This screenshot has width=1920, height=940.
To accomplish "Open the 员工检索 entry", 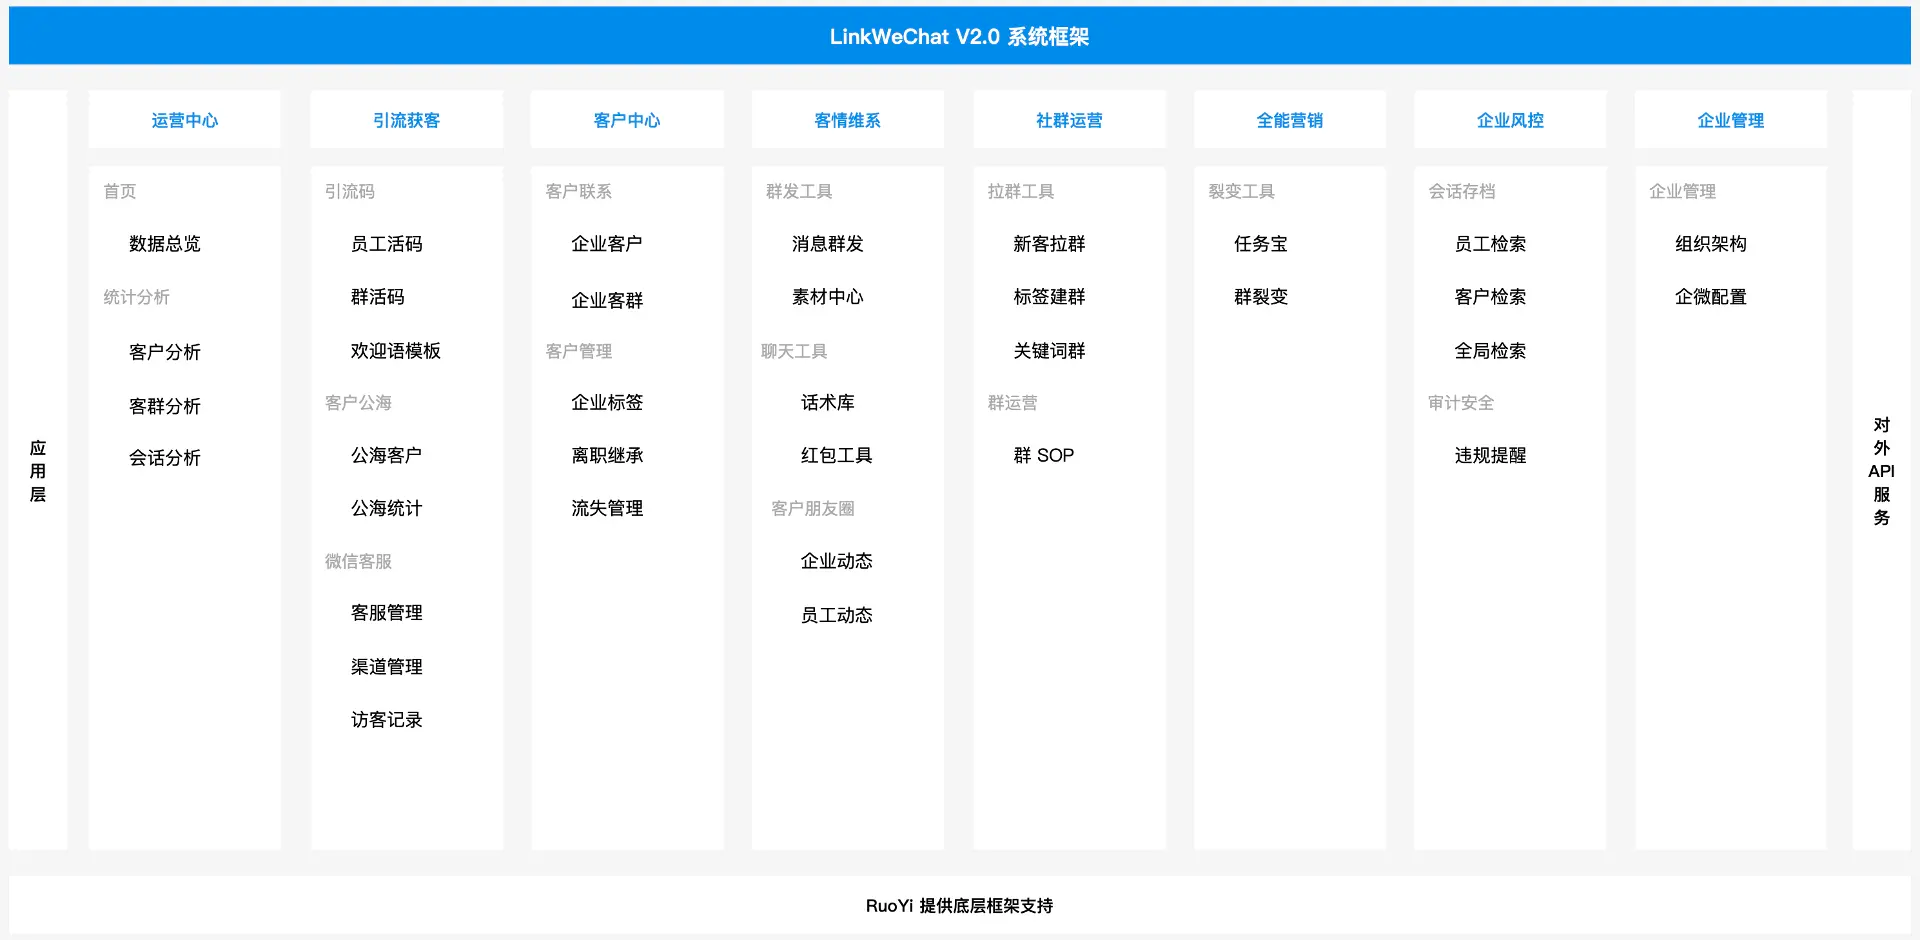I will [x=1490, y=244].
